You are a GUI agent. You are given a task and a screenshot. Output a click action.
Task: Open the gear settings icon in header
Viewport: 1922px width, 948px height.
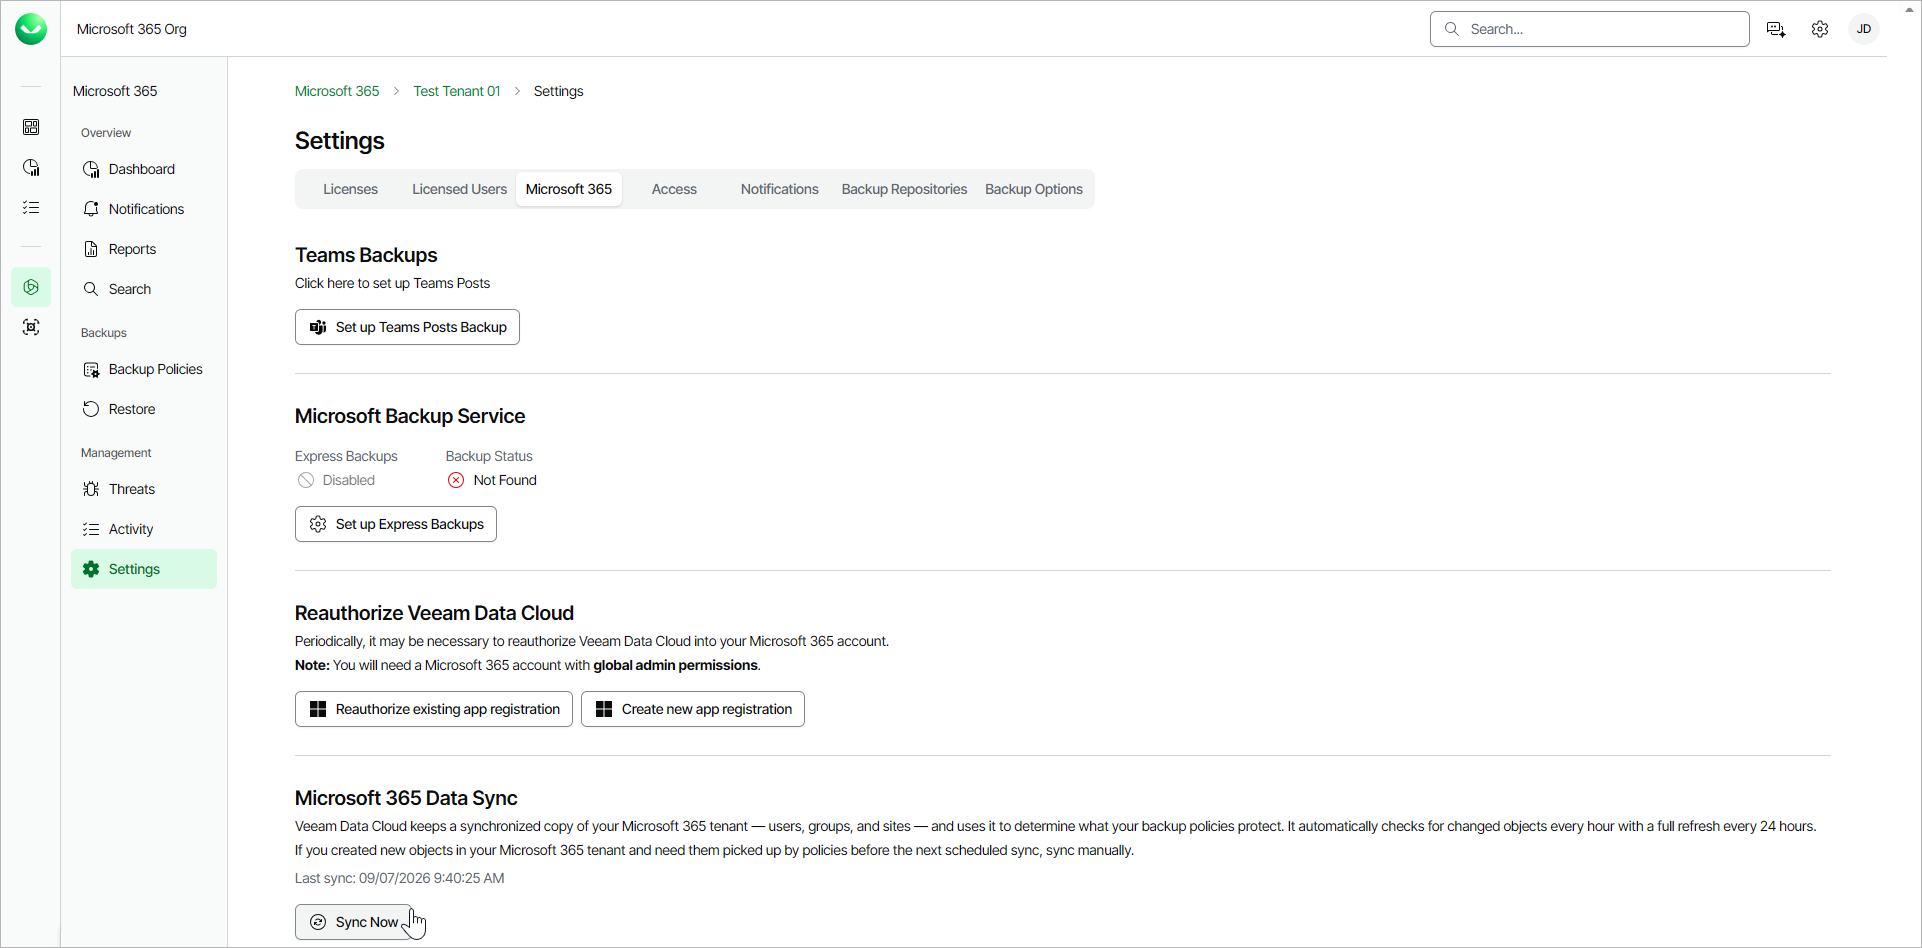[x=1820, y=29]
